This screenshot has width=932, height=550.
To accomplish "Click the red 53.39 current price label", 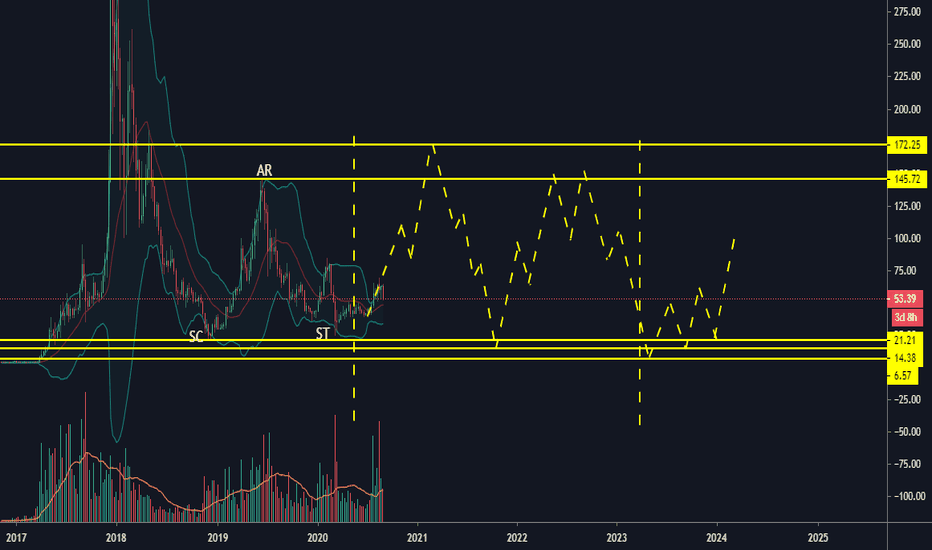I will tap(905, 299).
